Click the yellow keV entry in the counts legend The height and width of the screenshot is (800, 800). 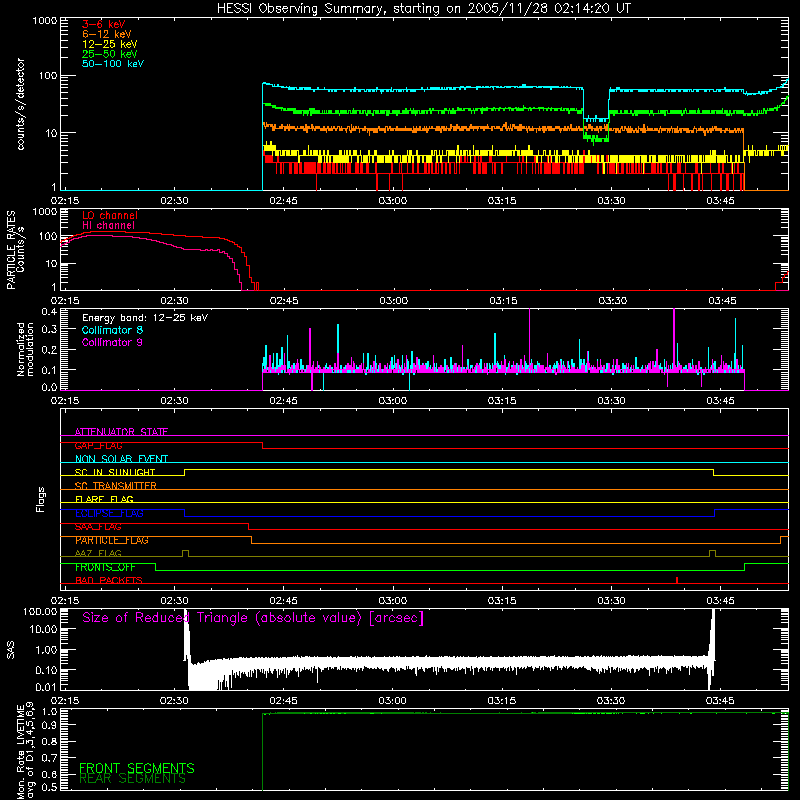110,44
